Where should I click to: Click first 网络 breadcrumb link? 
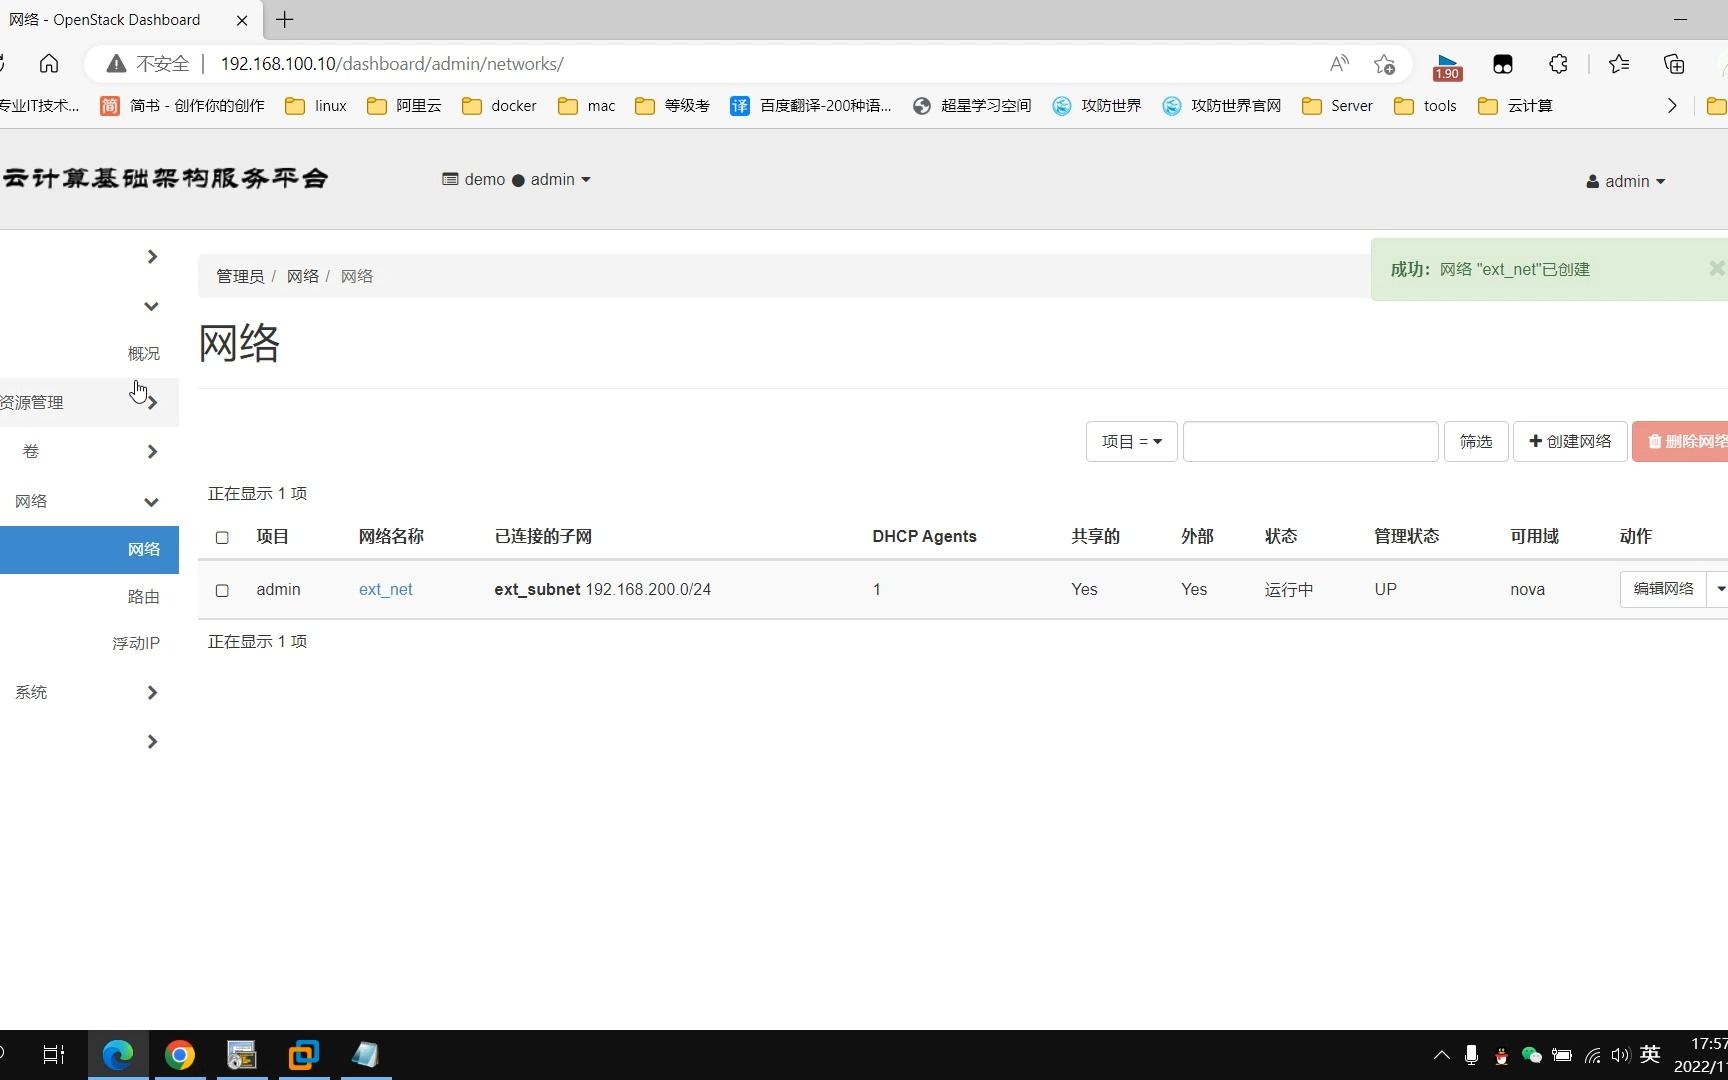point(303,276)
